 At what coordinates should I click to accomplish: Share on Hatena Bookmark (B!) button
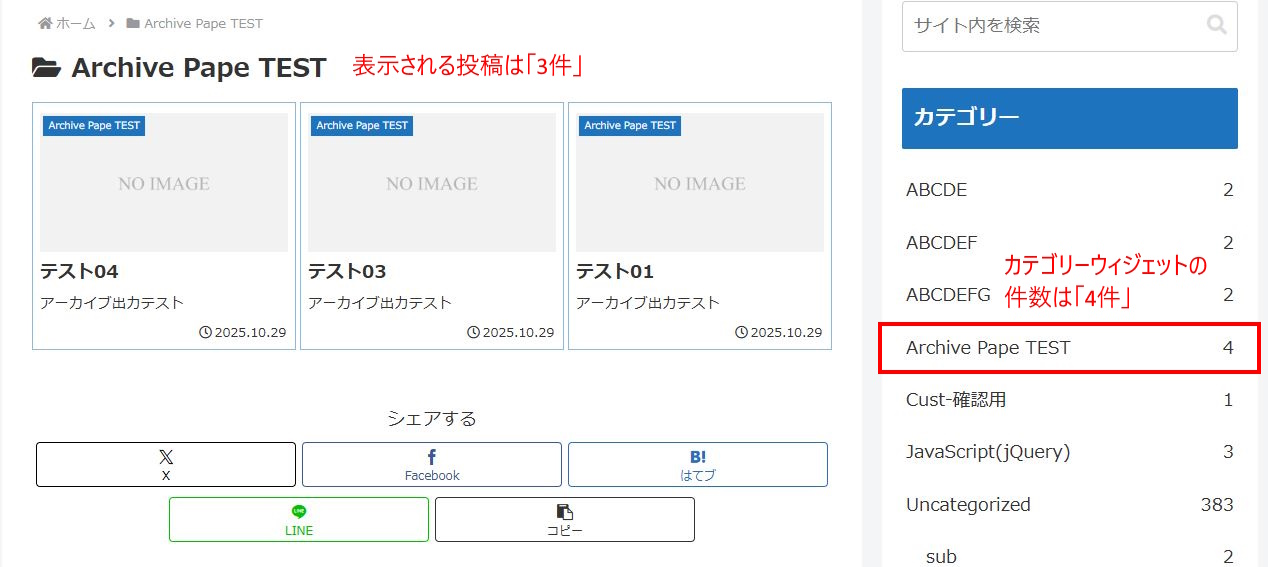pos(698,464)
